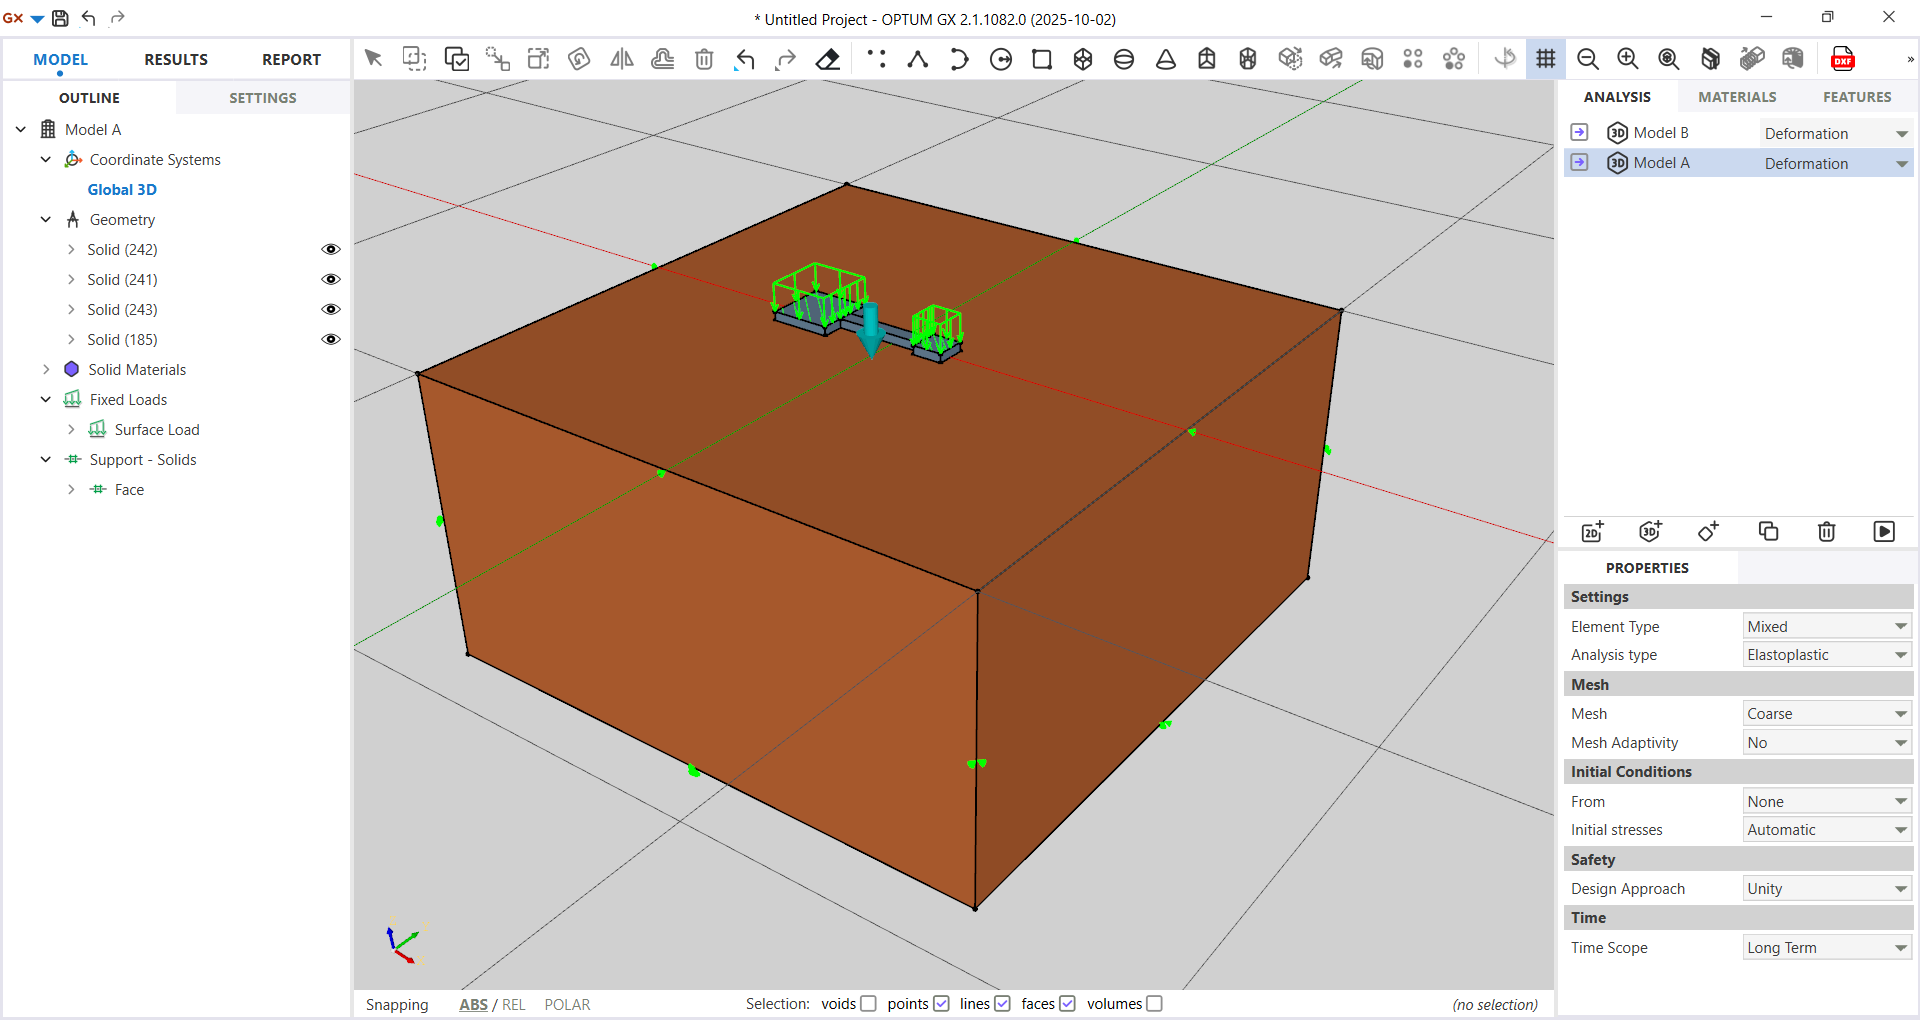Click the mirror geometry icon
The width and height of the screenshot is (1920, 1020).
click(x=621, y=59)
